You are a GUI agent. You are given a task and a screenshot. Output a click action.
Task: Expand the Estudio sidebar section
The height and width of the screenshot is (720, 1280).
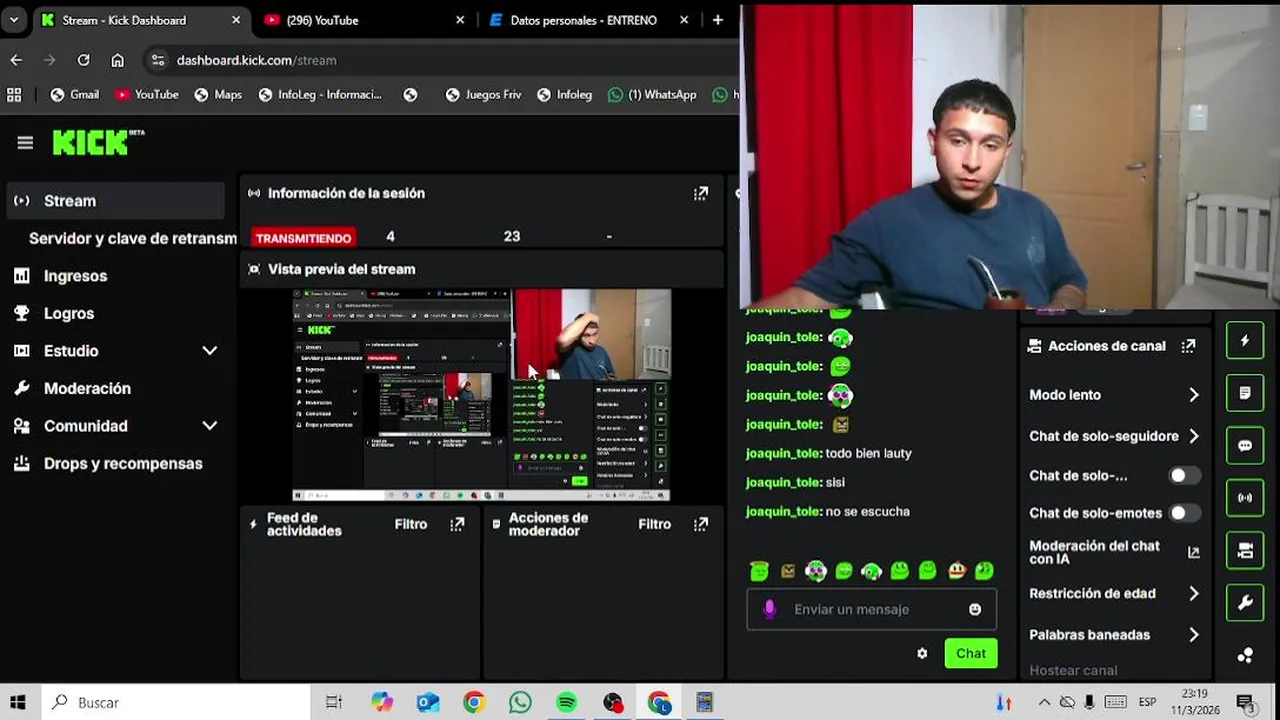(x=210, y=351)
